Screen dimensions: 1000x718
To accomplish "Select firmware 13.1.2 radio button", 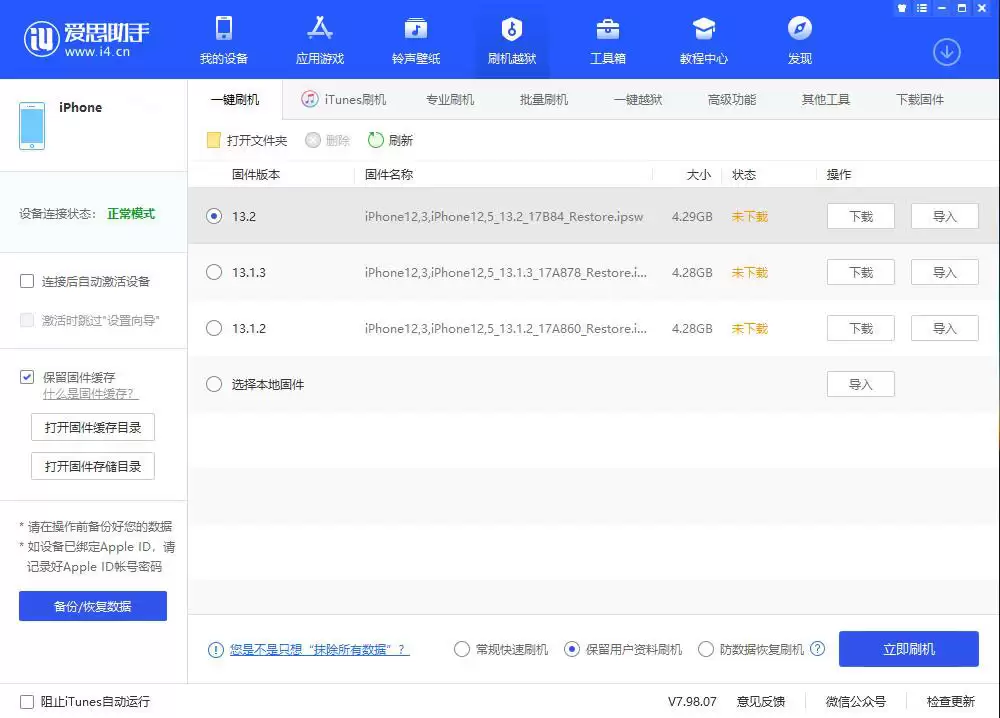I will pos(214,328).
